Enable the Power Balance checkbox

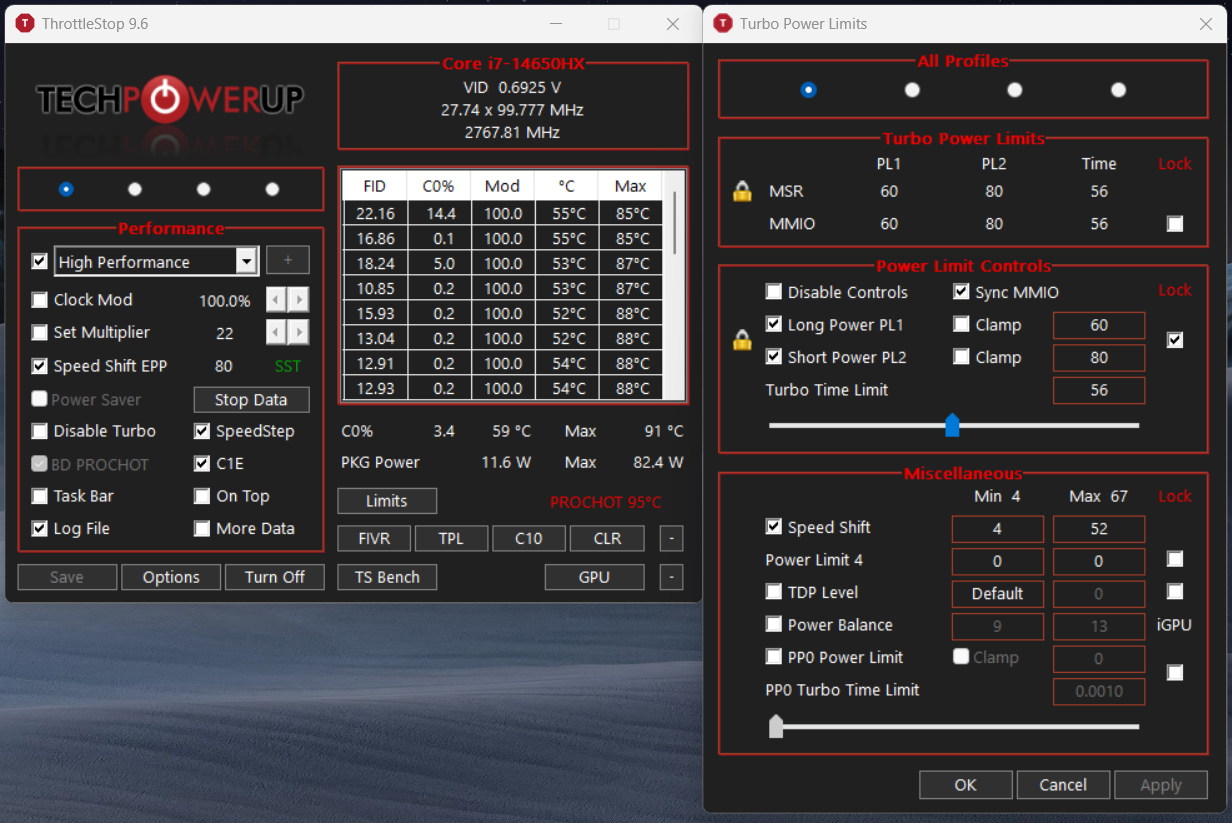coord(774,624)
